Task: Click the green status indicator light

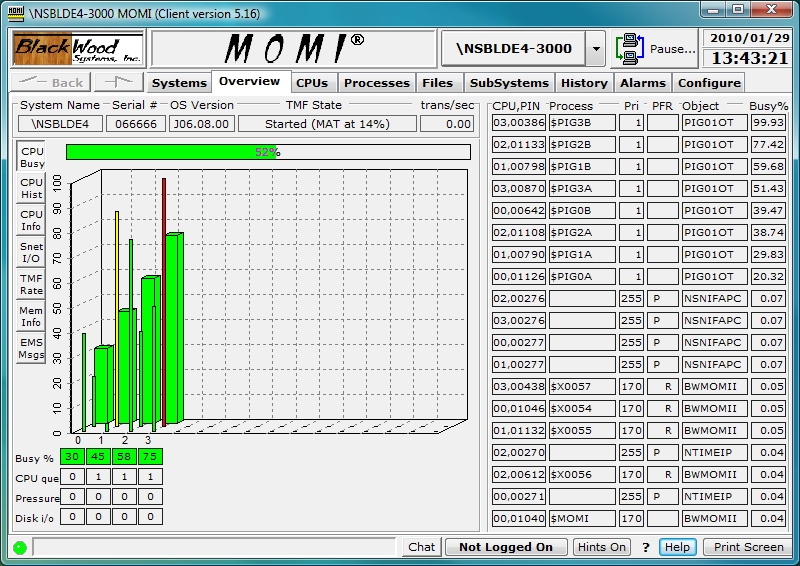Action: pos(20,547)
